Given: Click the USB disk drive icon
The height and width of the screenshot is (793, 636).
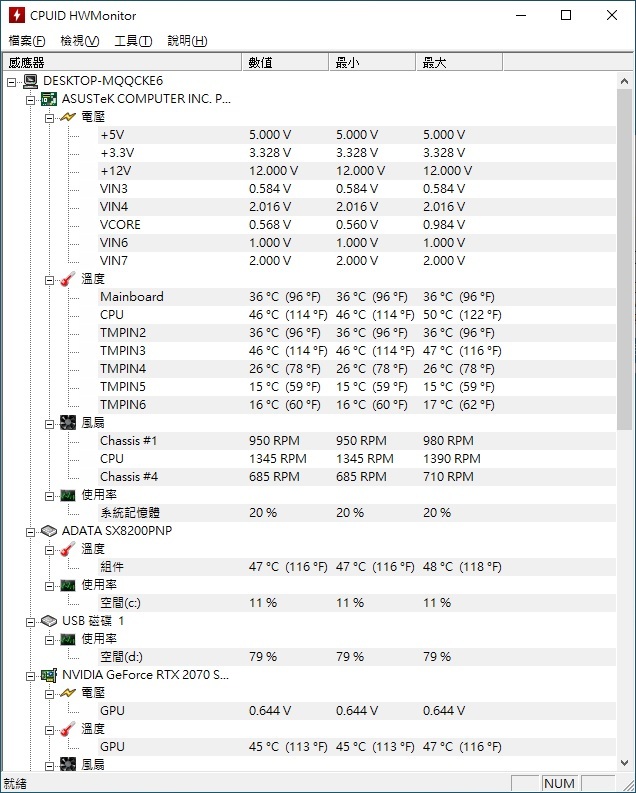Looking at the screenshot, I should (x=49, y=621).
